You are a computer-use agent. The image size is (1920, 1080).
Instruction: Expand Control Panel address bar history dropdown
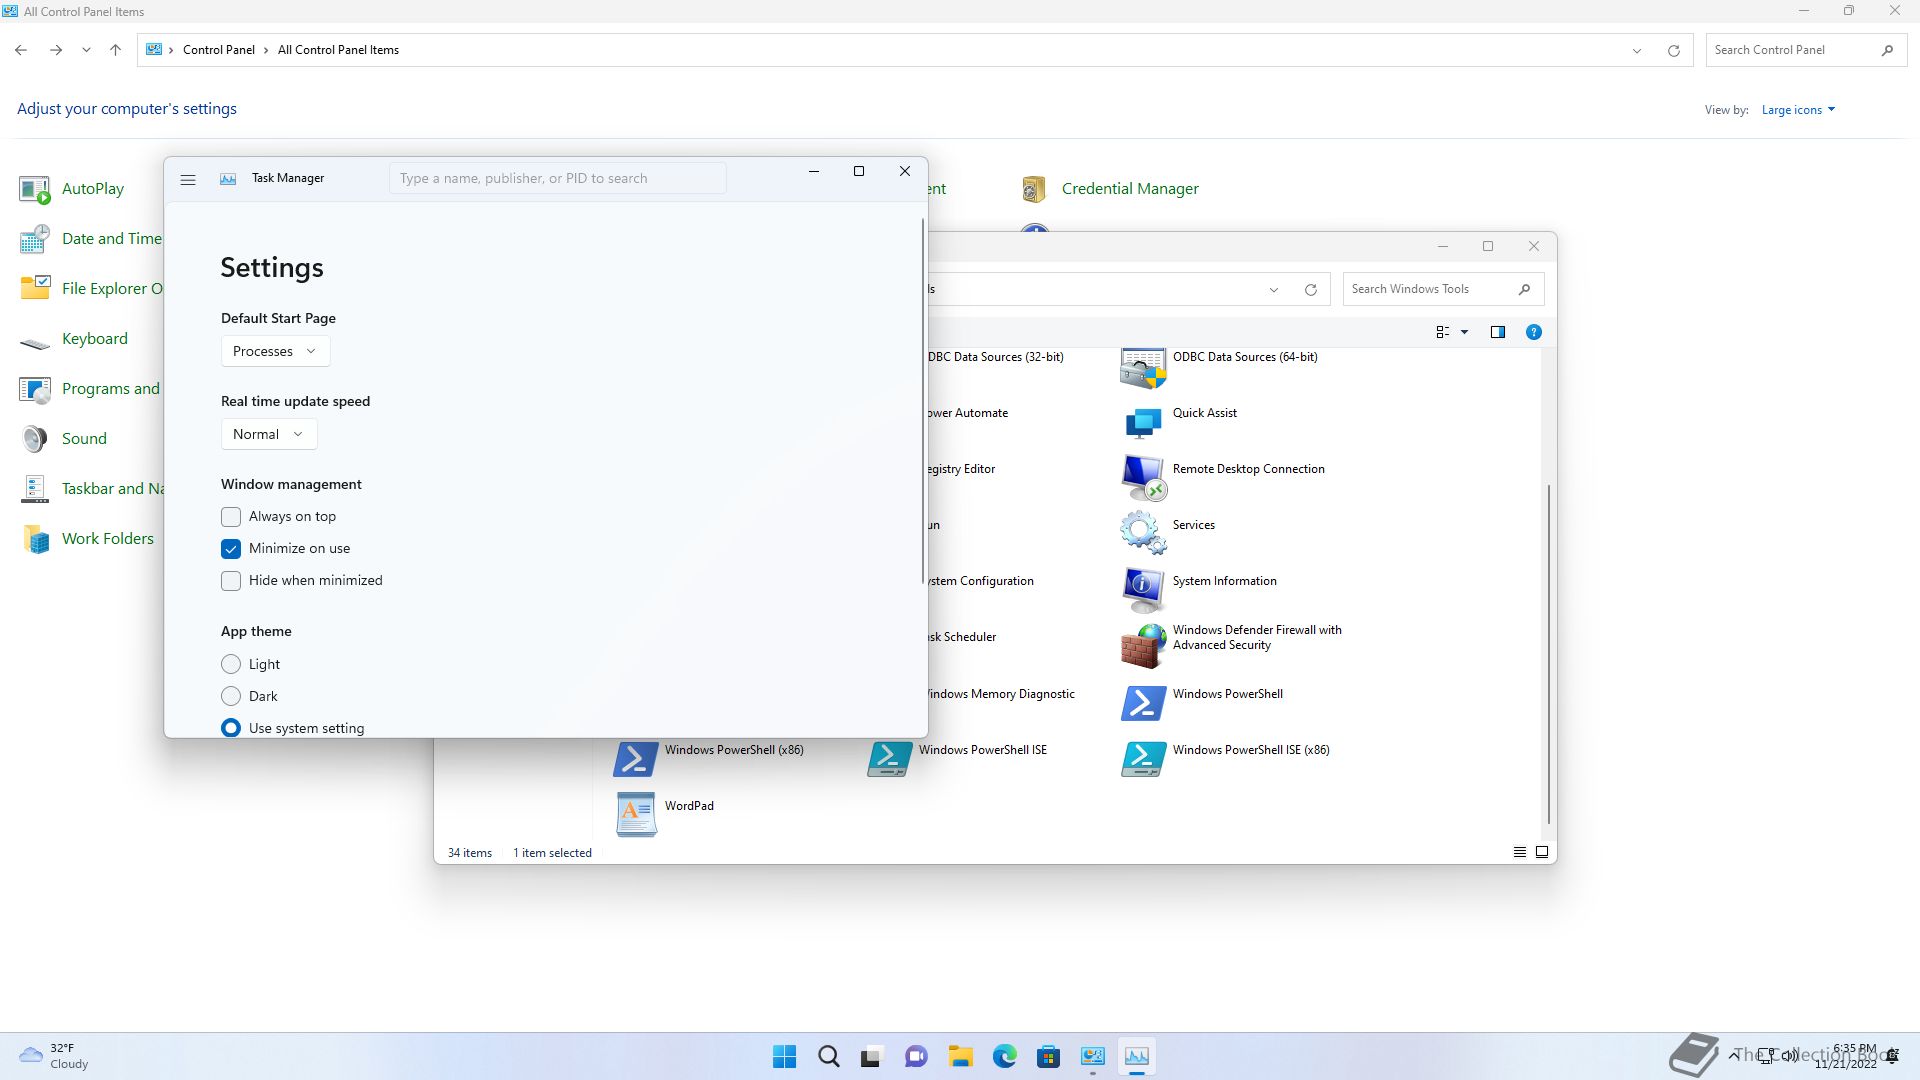(1637, 51)
